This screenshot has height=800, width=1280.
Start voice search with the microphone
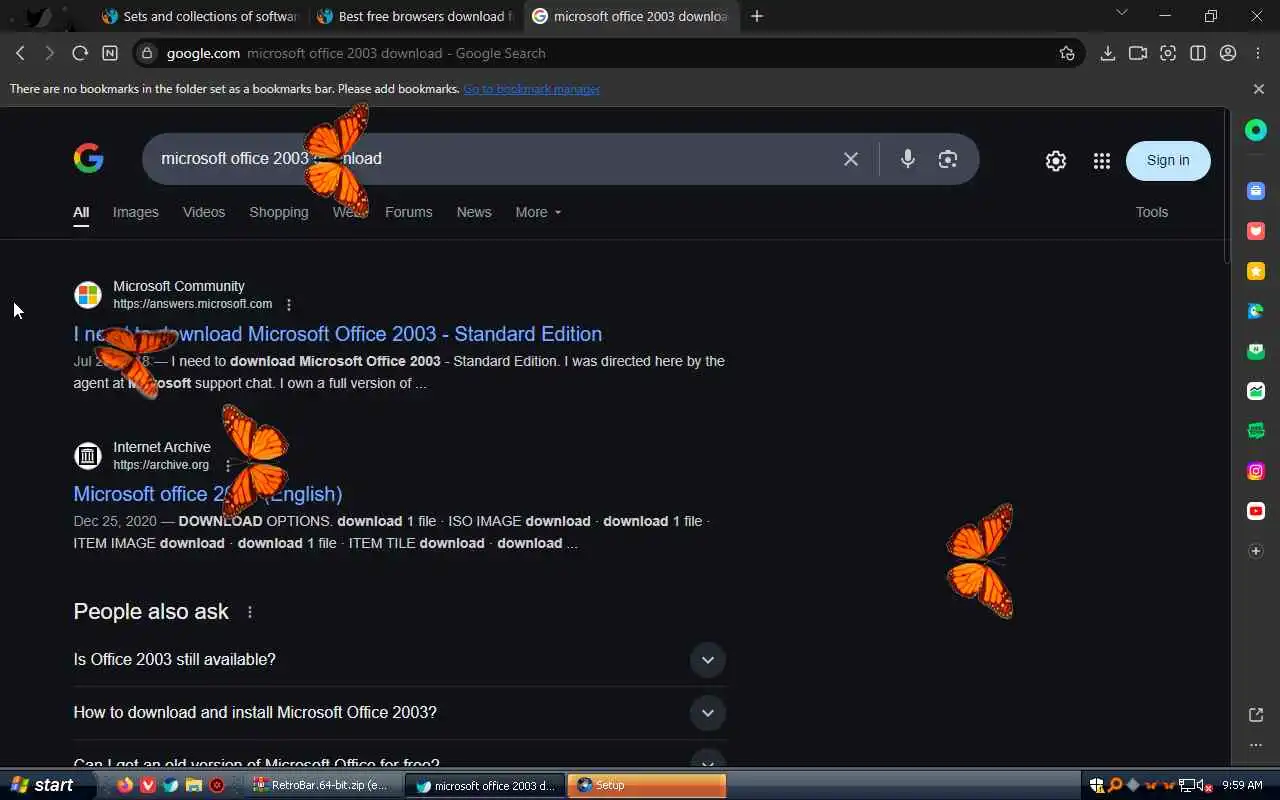[907, 159]
